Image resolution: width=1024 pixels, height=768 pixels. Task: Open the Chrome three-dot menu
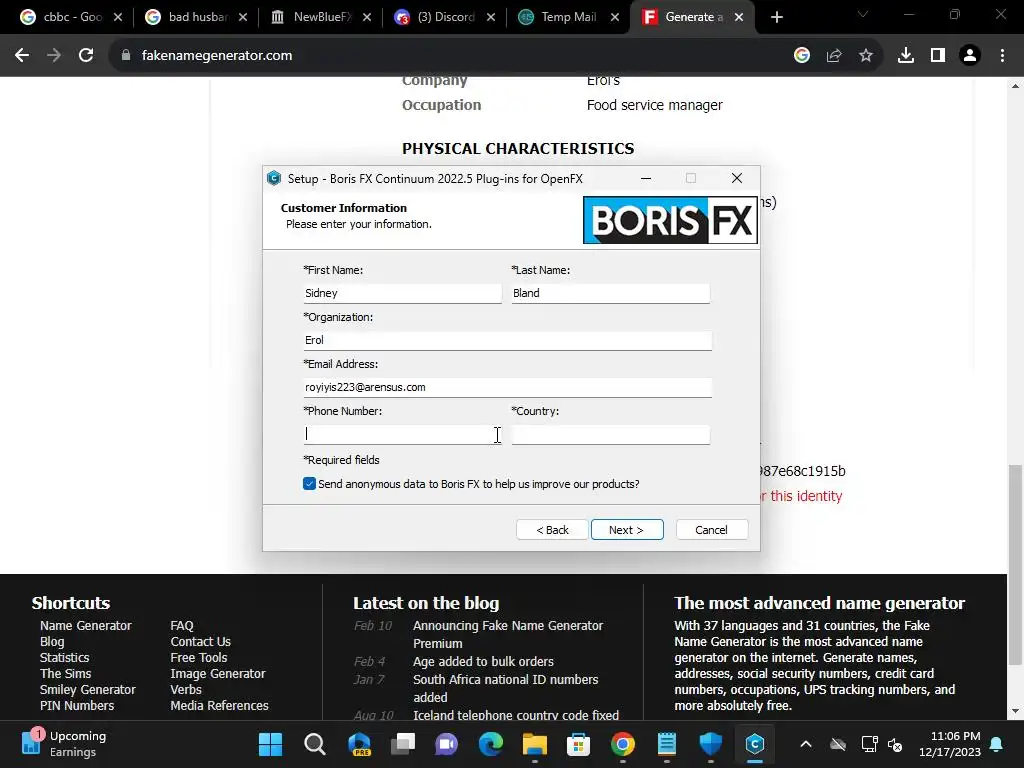[x=1002, y=56]
